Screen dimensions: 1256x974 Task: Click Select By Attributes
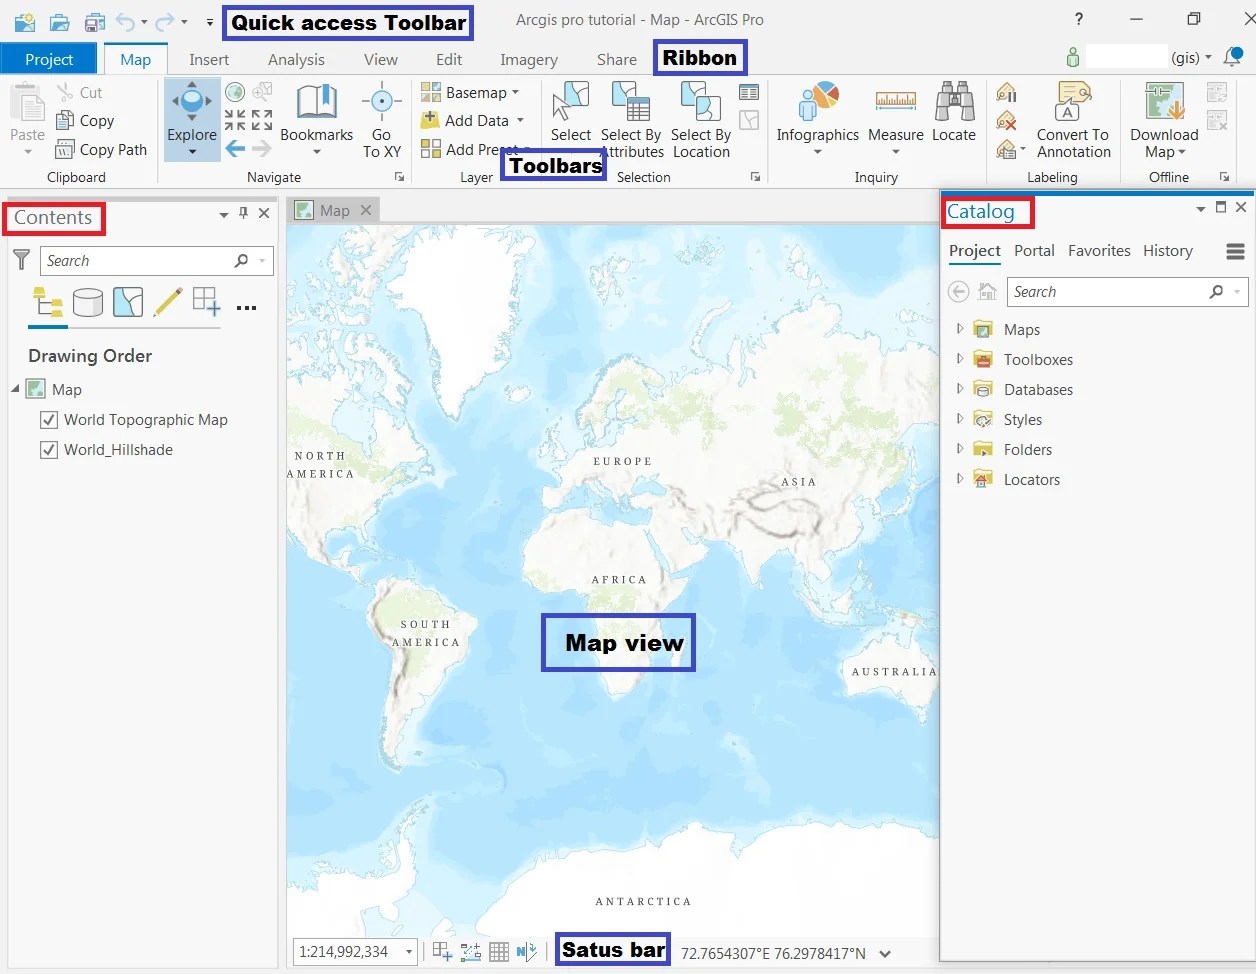[x=632, y=118]
